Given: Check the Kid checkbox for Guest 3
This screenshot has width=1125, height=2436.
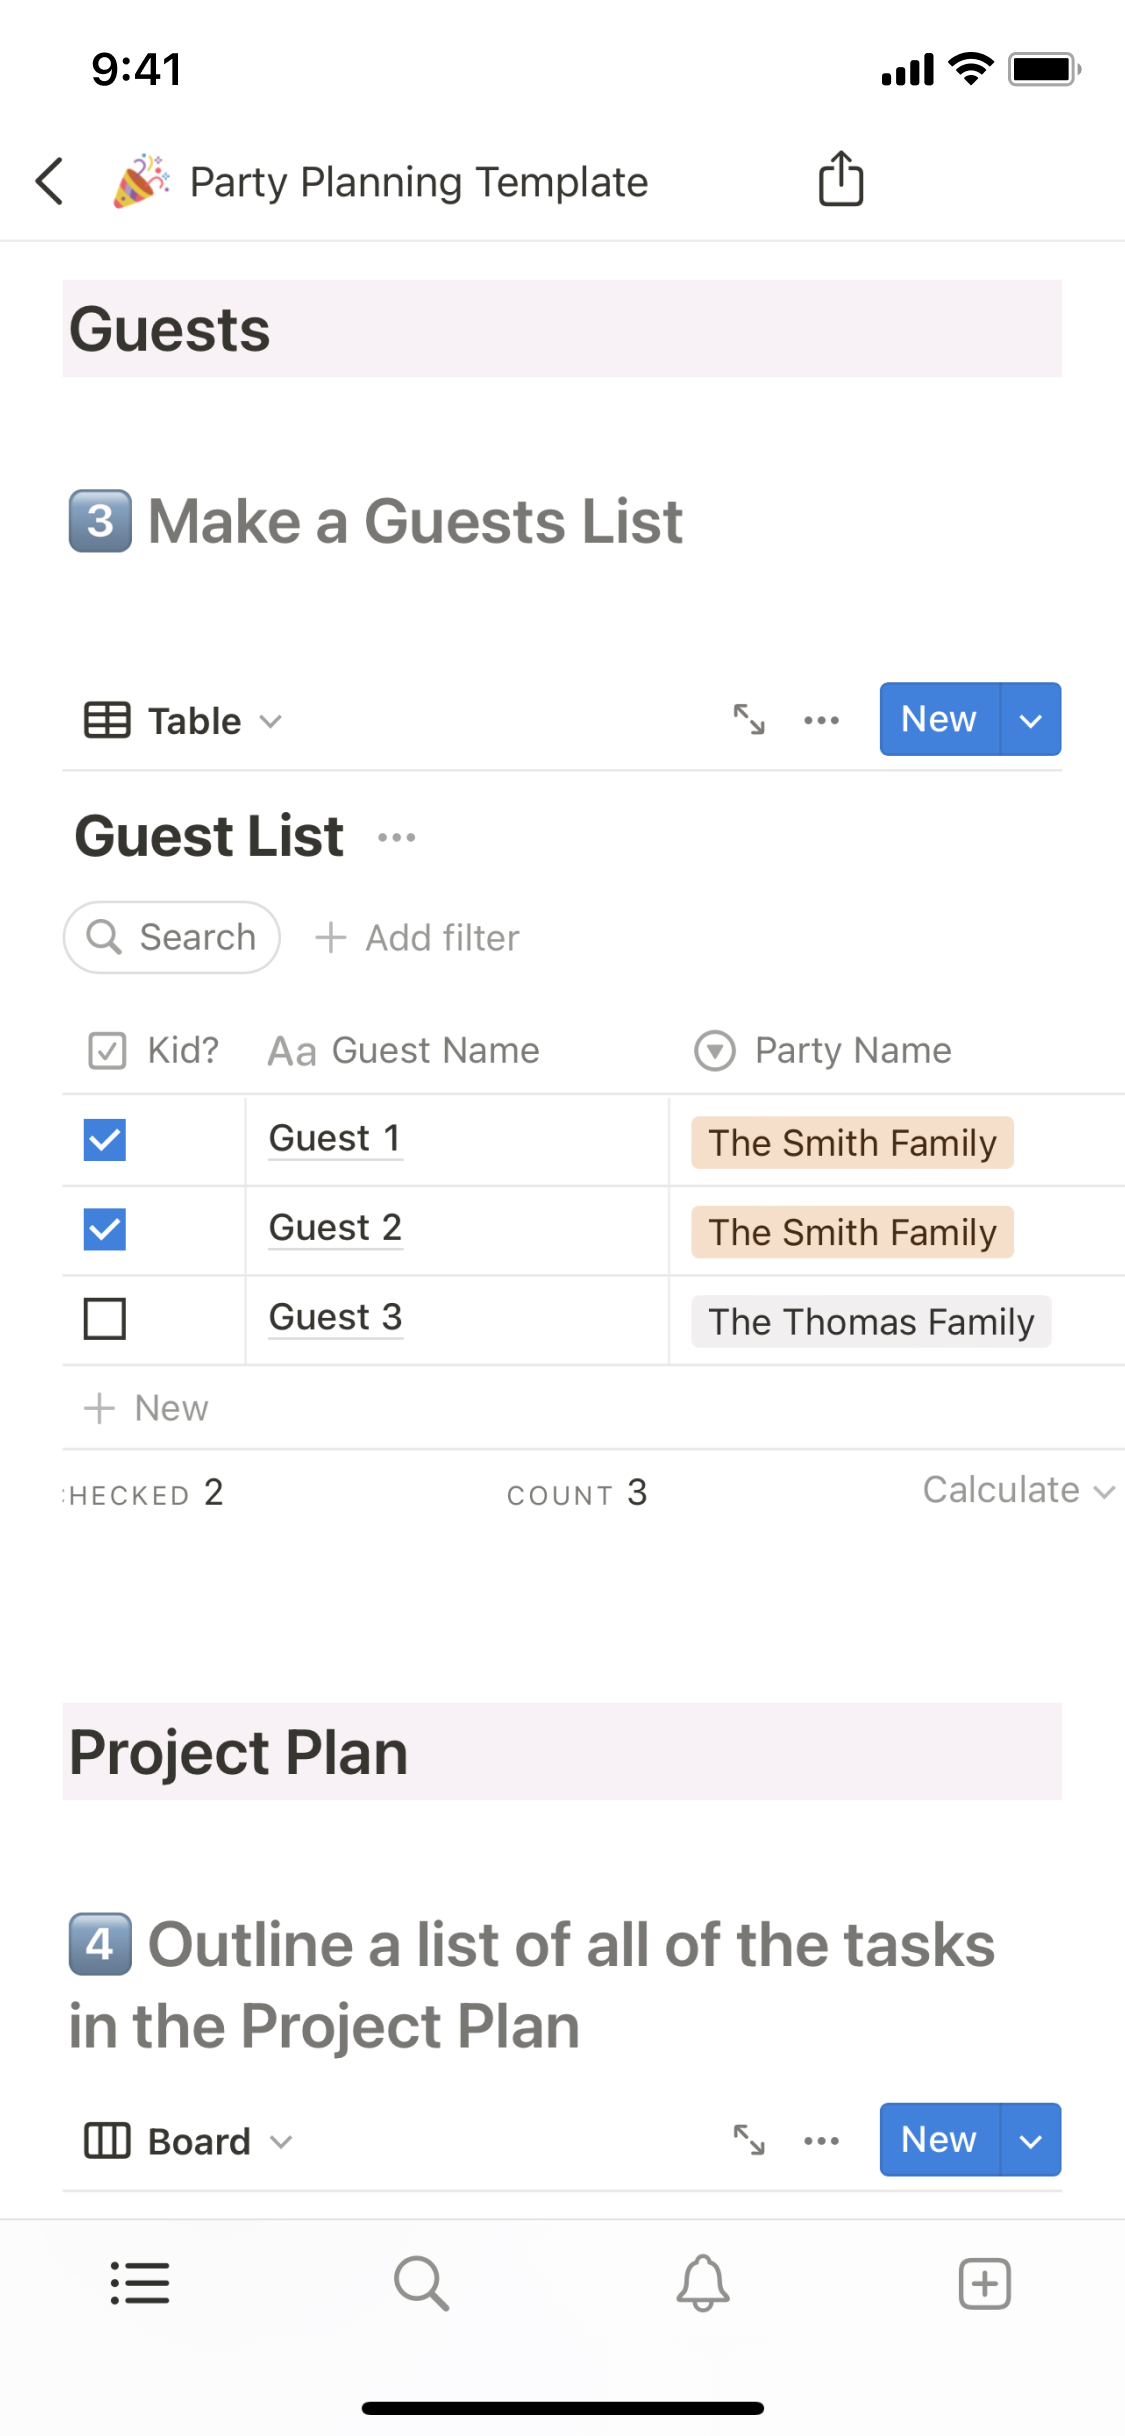Looking at the screenshot, I should pyautogui.click(x=105, y=1318).
